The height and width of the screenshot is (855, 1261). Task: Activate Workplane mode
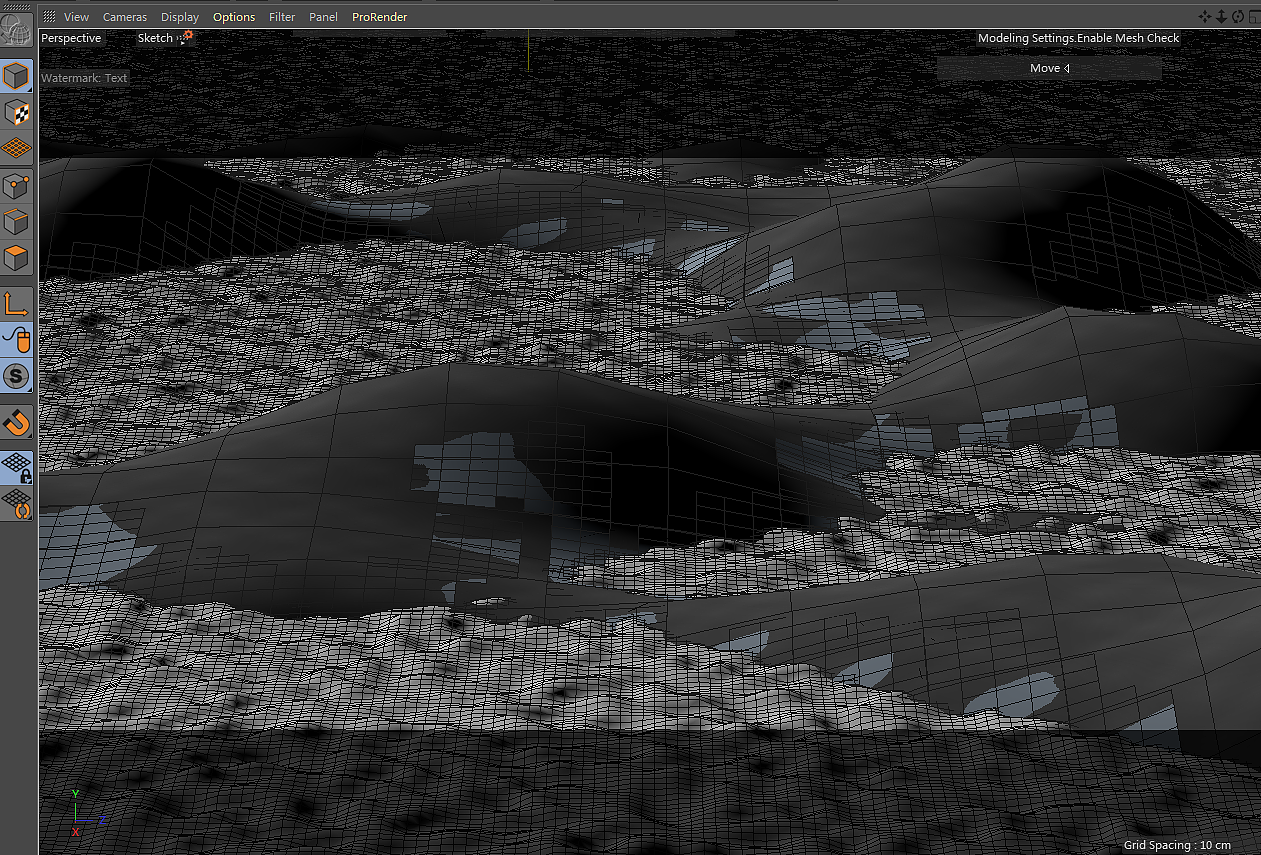pyautogui.click(x=17, y=148)
